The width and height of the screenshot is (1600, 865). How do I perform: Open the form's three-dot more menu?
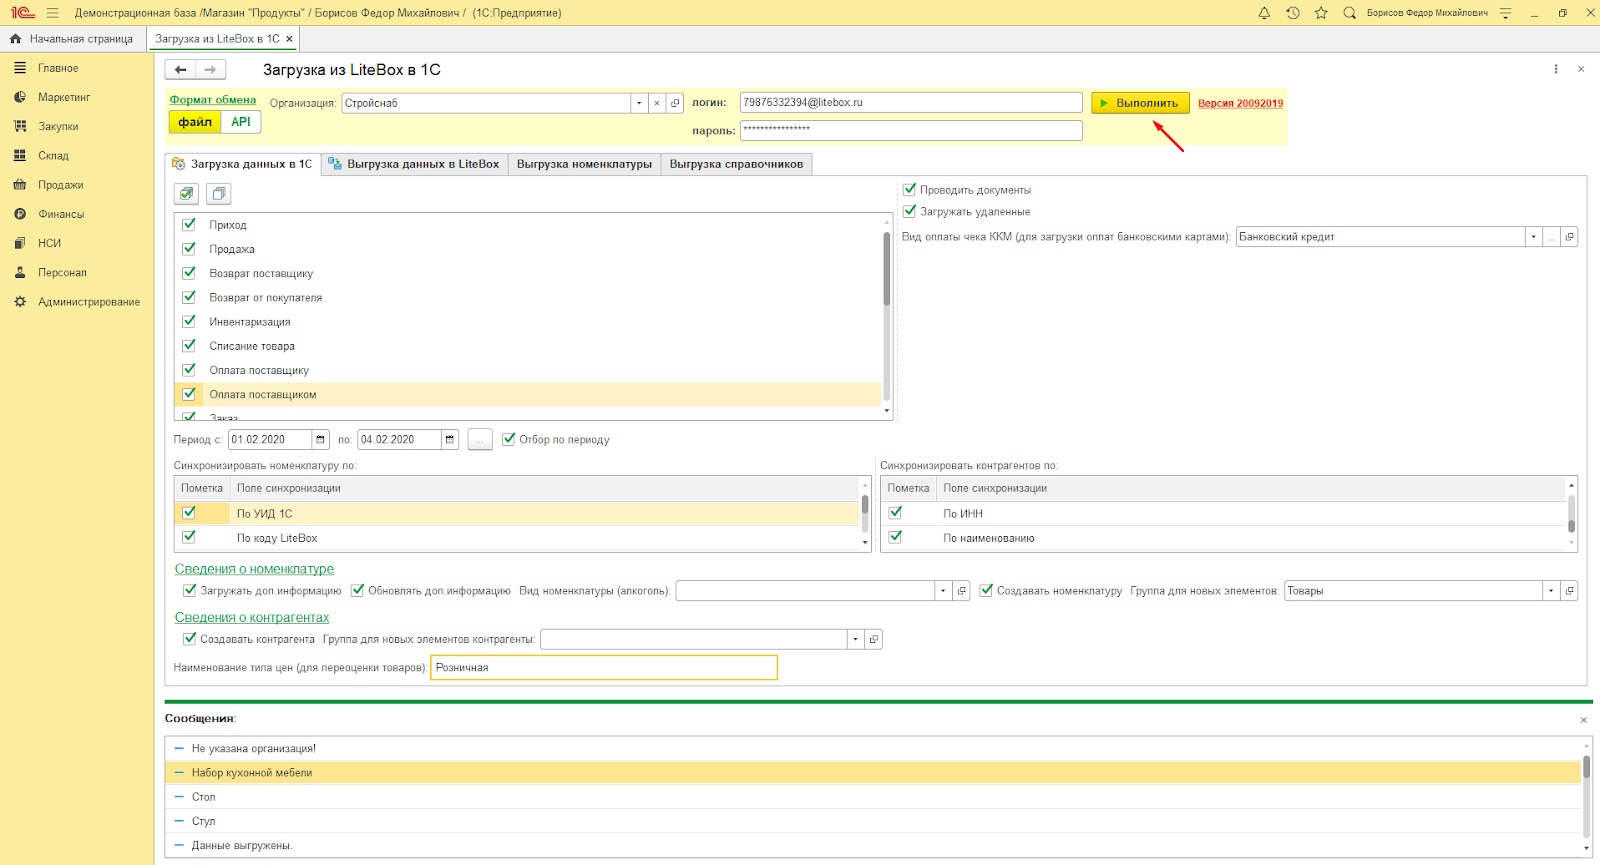pyautogui.click(x=1556, y=69)
